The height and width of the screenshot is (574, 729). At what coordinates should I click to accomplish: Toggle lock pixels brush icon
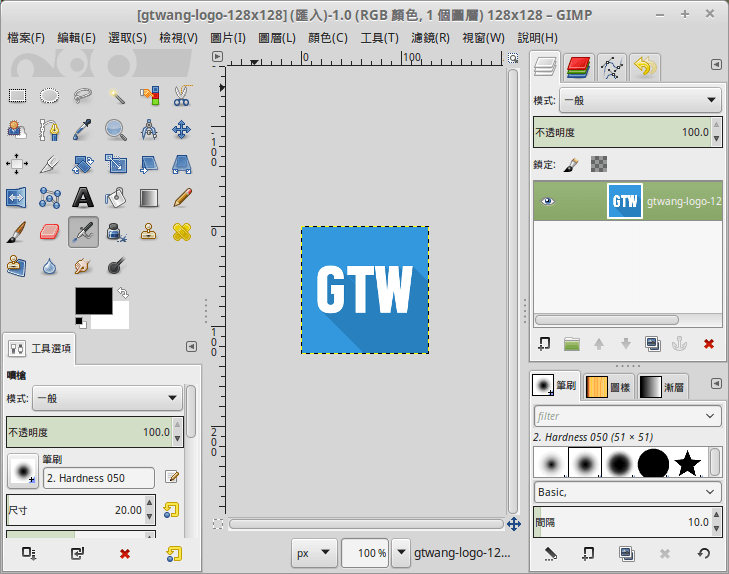coord(571,165)
